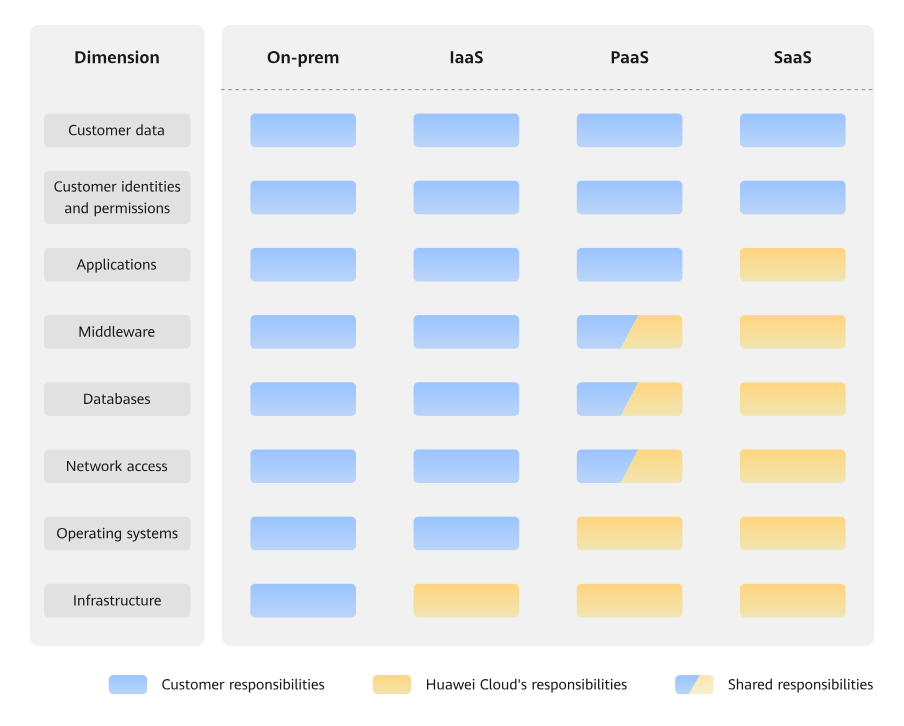Click the orange Huawei Cloud's responsibilities legend swatch
Image resolution: width=904 pixels, height=726 pixels.
pyautogui.click(x=391, y=684)
